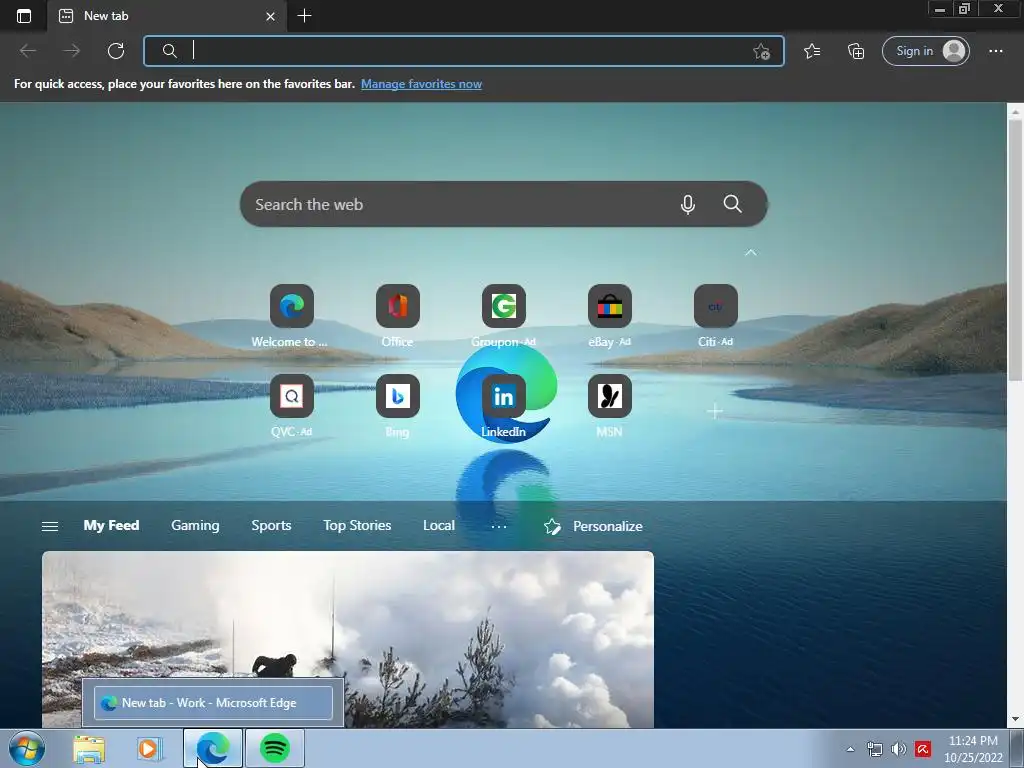Open the Citi quick link tile
This screenshot has height=768, width=1024.
tap(716, 306)
